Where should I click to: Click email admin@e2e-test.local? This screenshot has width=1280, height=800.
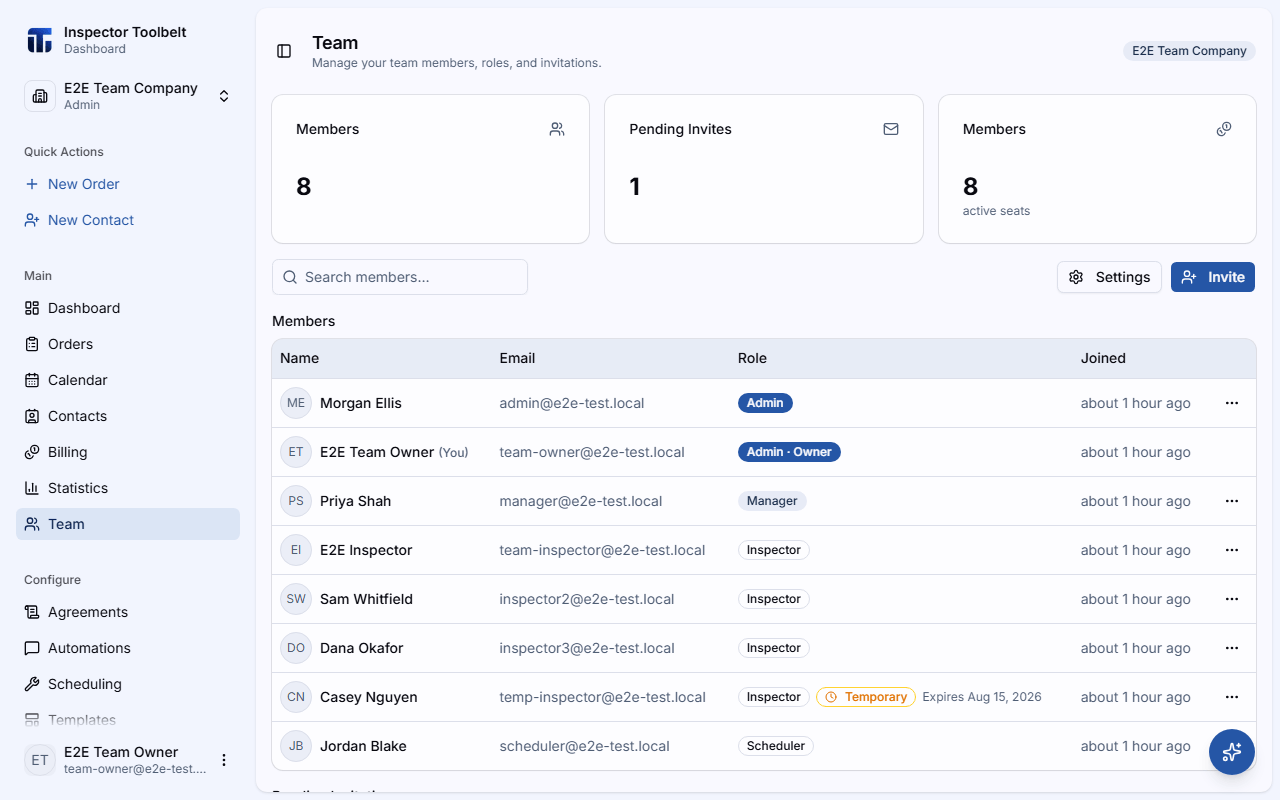click(572, 403)
